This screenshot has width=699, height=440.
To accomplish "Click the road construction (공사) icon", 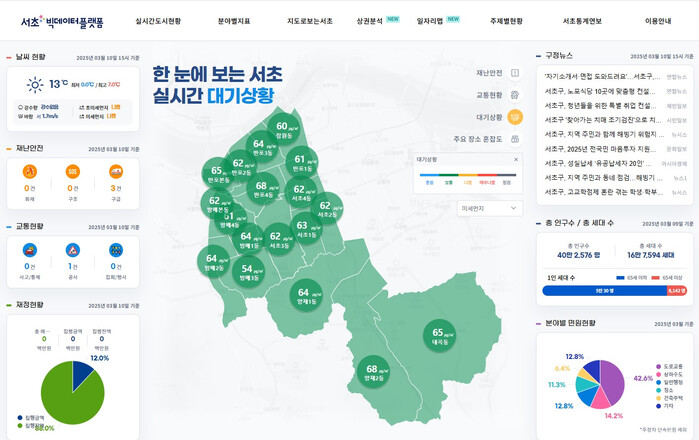I will (73, 250).
